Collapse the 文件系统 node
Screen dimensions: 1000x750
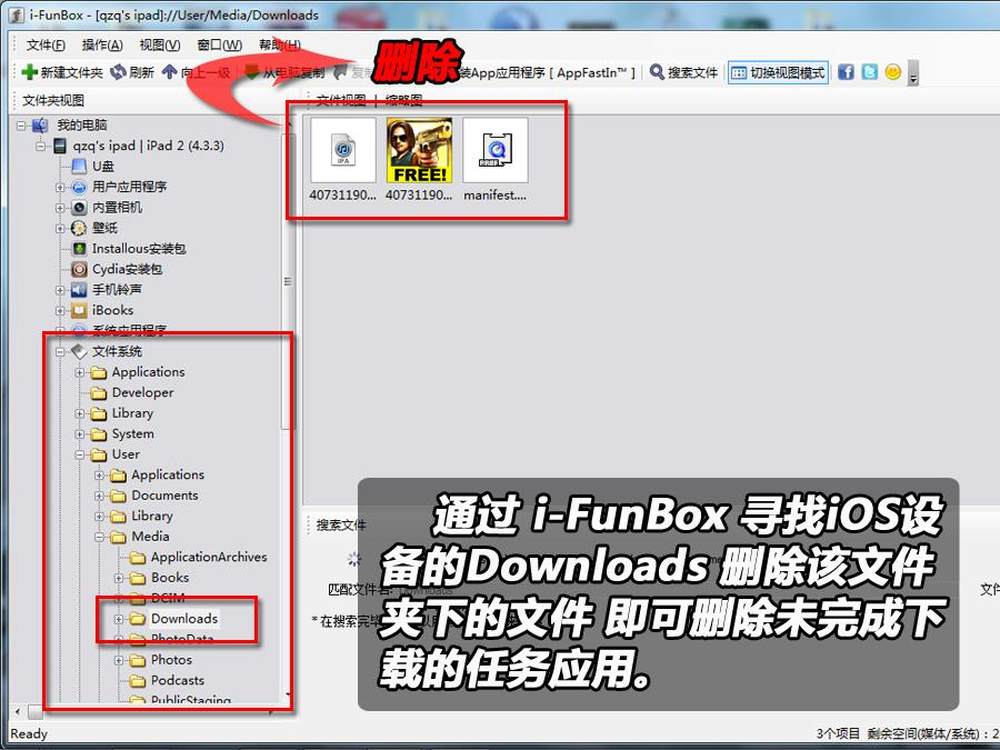(x=59, y=351)
